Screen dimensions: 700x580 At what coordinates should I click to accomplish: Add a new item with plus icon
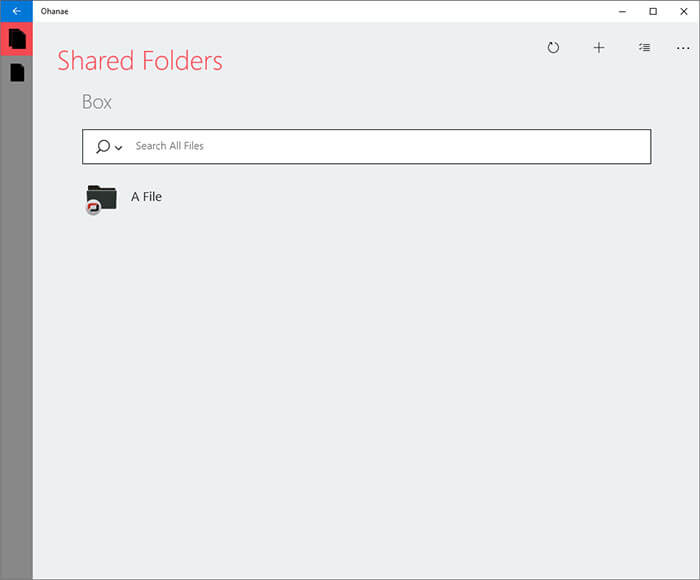pos(599,47)
